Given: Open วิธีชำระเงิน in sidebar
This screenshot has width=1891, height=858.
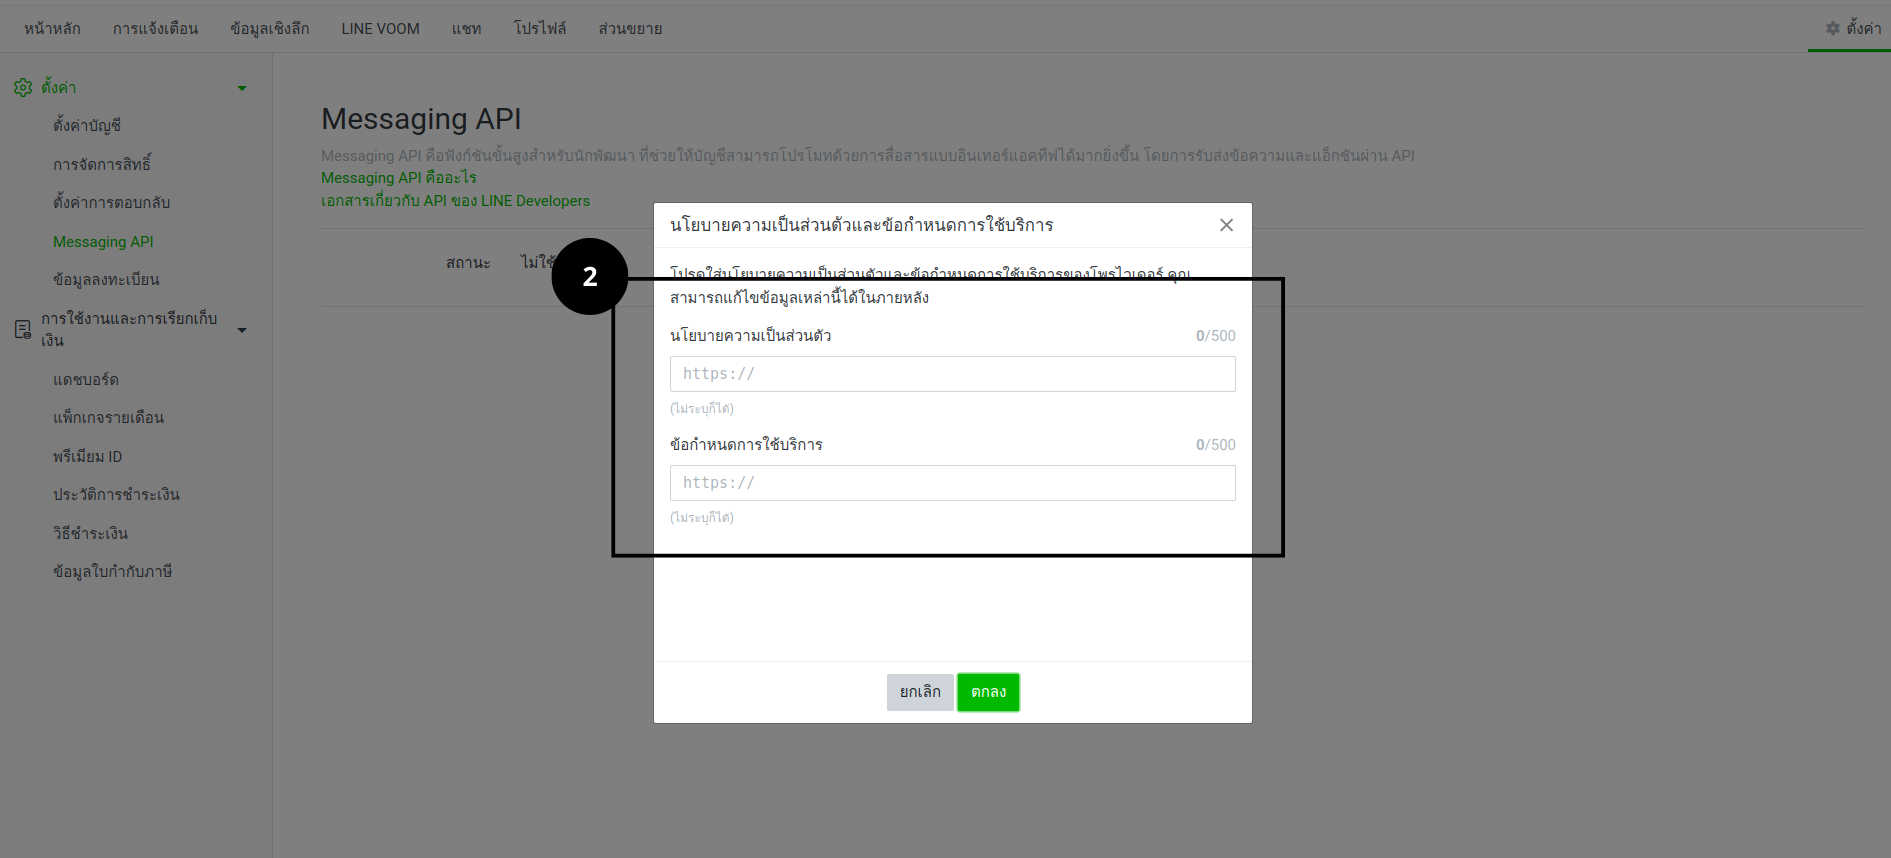Looking at the screenshot, I should (90, 534).
